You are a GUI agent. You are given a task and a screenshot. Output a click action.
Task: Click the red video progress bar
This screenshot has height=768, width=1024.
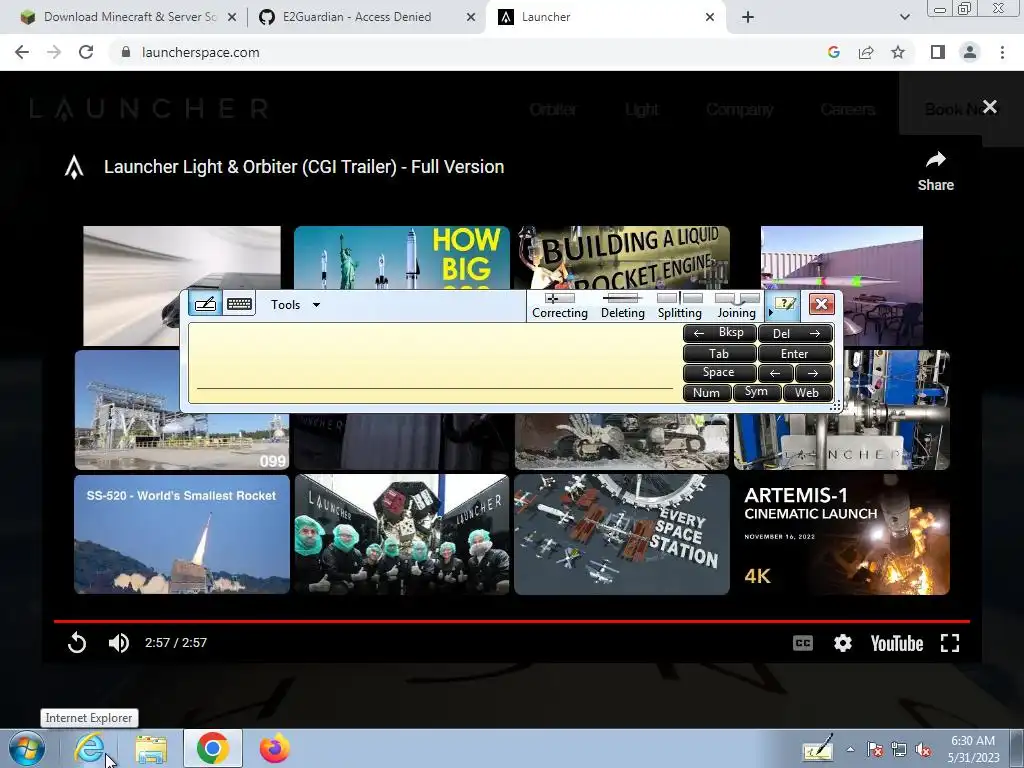pos(511,621)
